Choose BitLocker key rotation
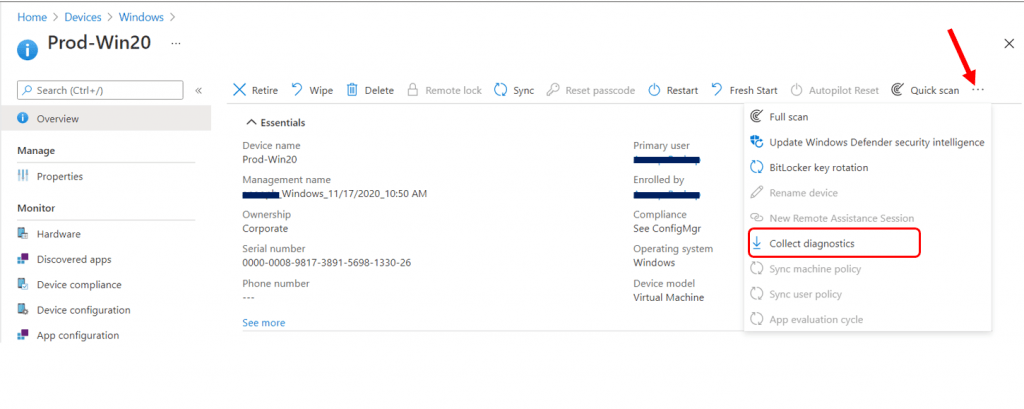The image size is (1024, 409). (x=867, y=167)
